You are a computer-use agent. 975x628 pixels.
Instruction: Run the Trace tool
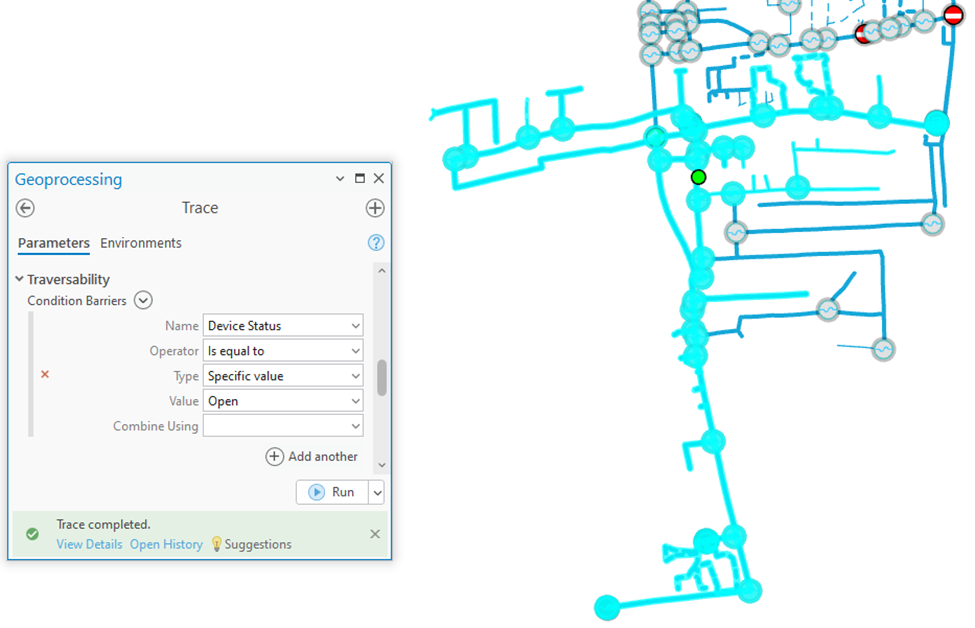(333, 492)
